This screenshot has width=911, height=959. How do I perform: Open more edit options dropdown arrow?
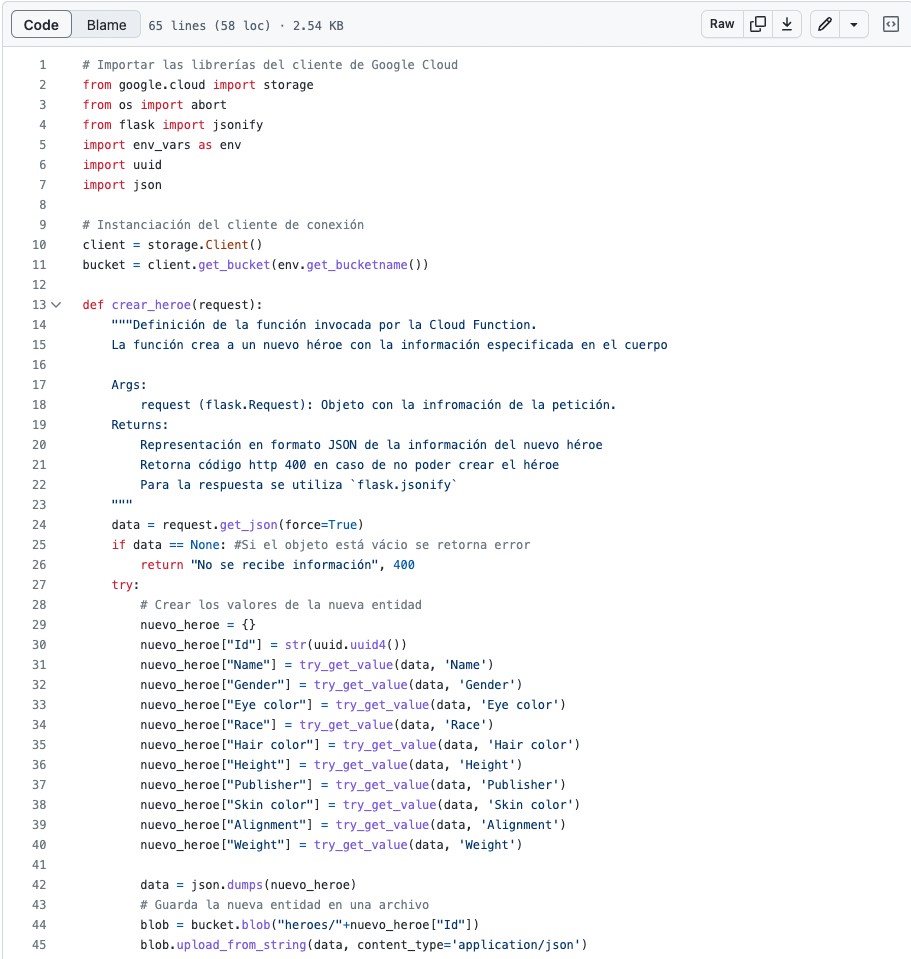tap(854, 24)
